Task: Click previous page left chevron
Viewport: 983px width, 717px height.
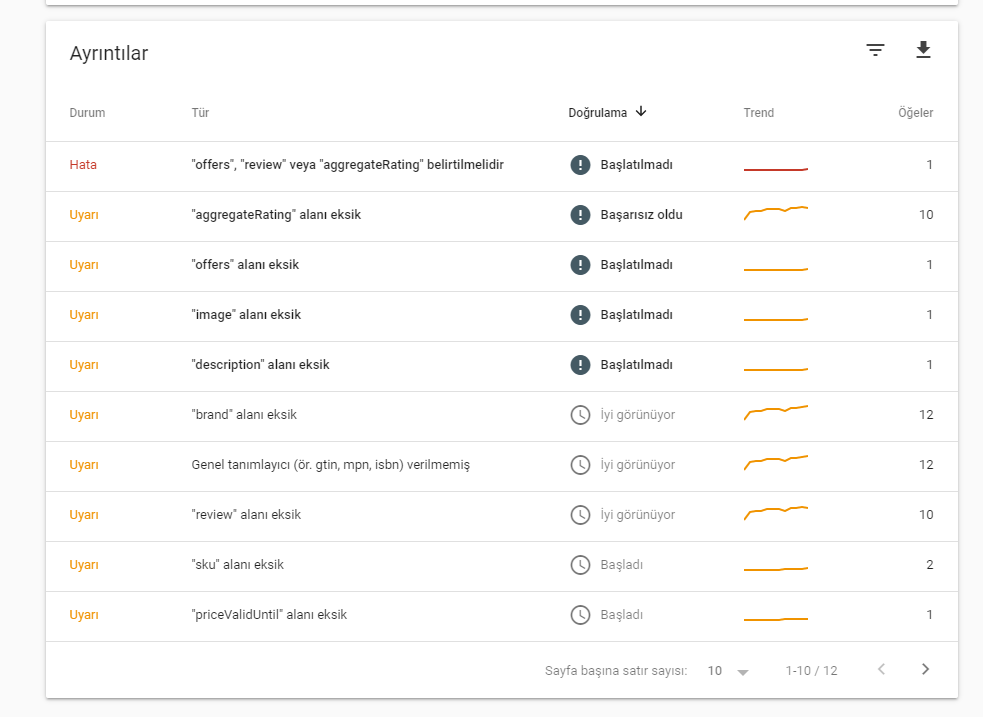Action: click(881, 669)
